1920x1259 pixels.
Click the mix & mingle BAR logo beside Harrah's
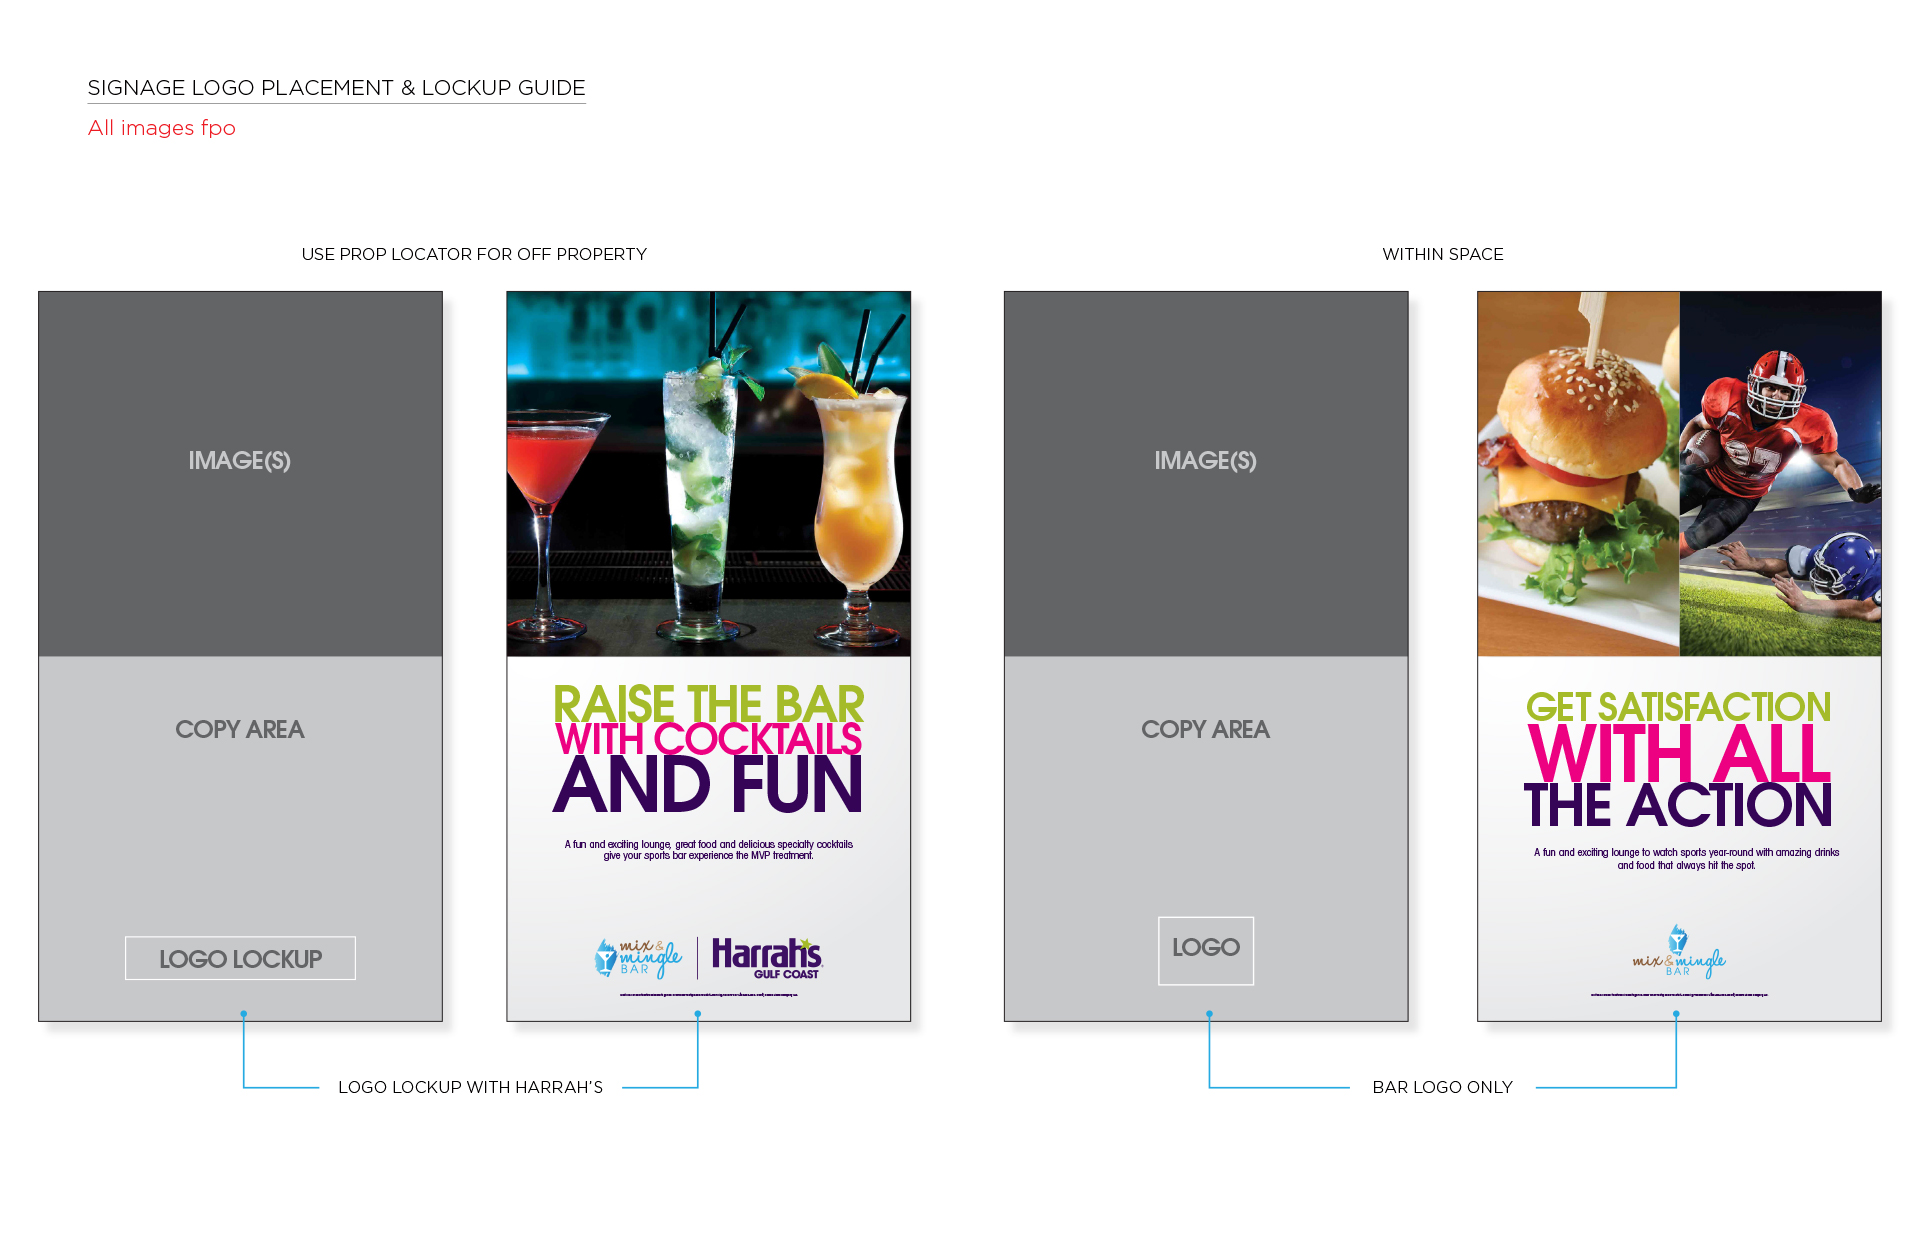[x=639, y=957]
